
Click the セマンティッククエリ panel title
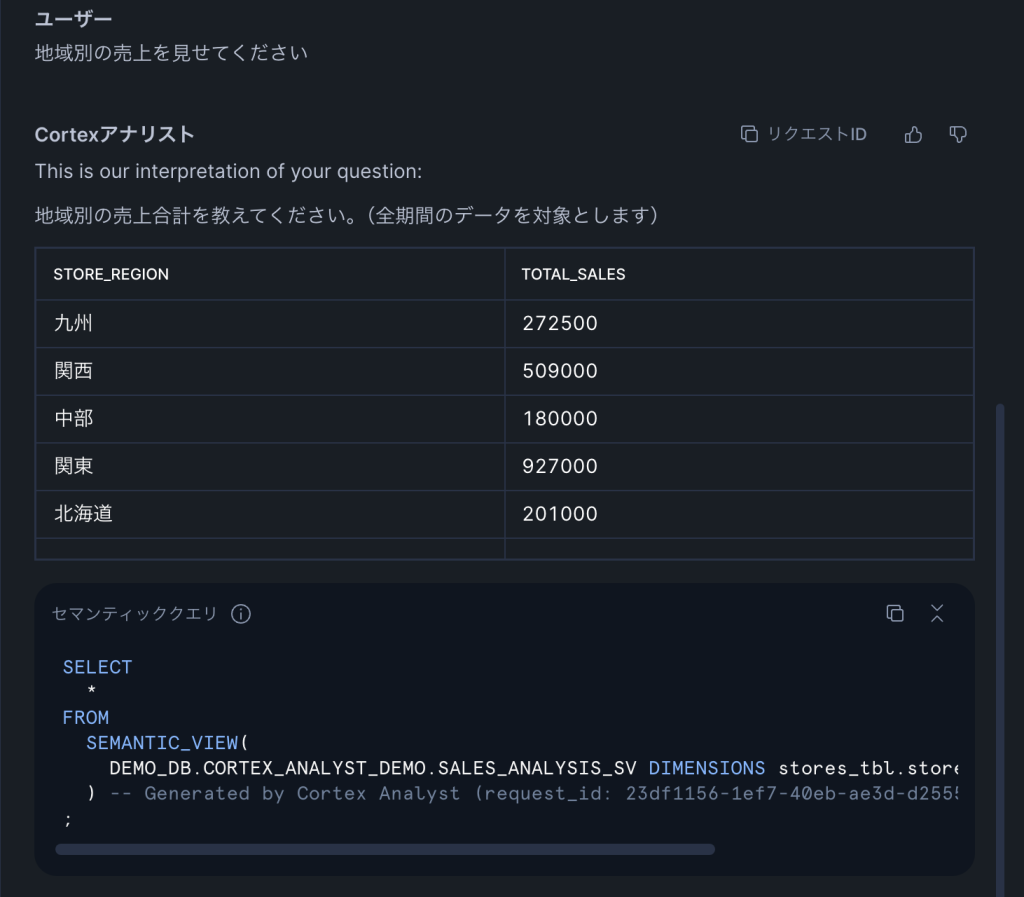(x=134, y=614)
